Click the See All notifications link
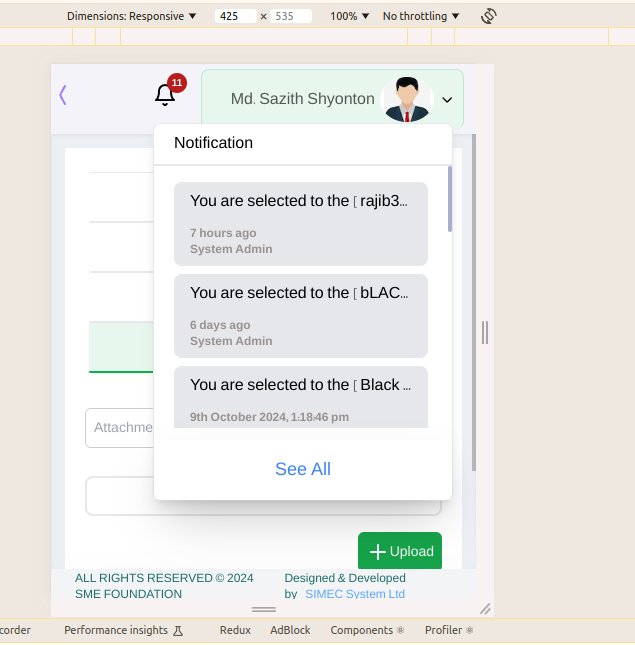 click(303, 469)
